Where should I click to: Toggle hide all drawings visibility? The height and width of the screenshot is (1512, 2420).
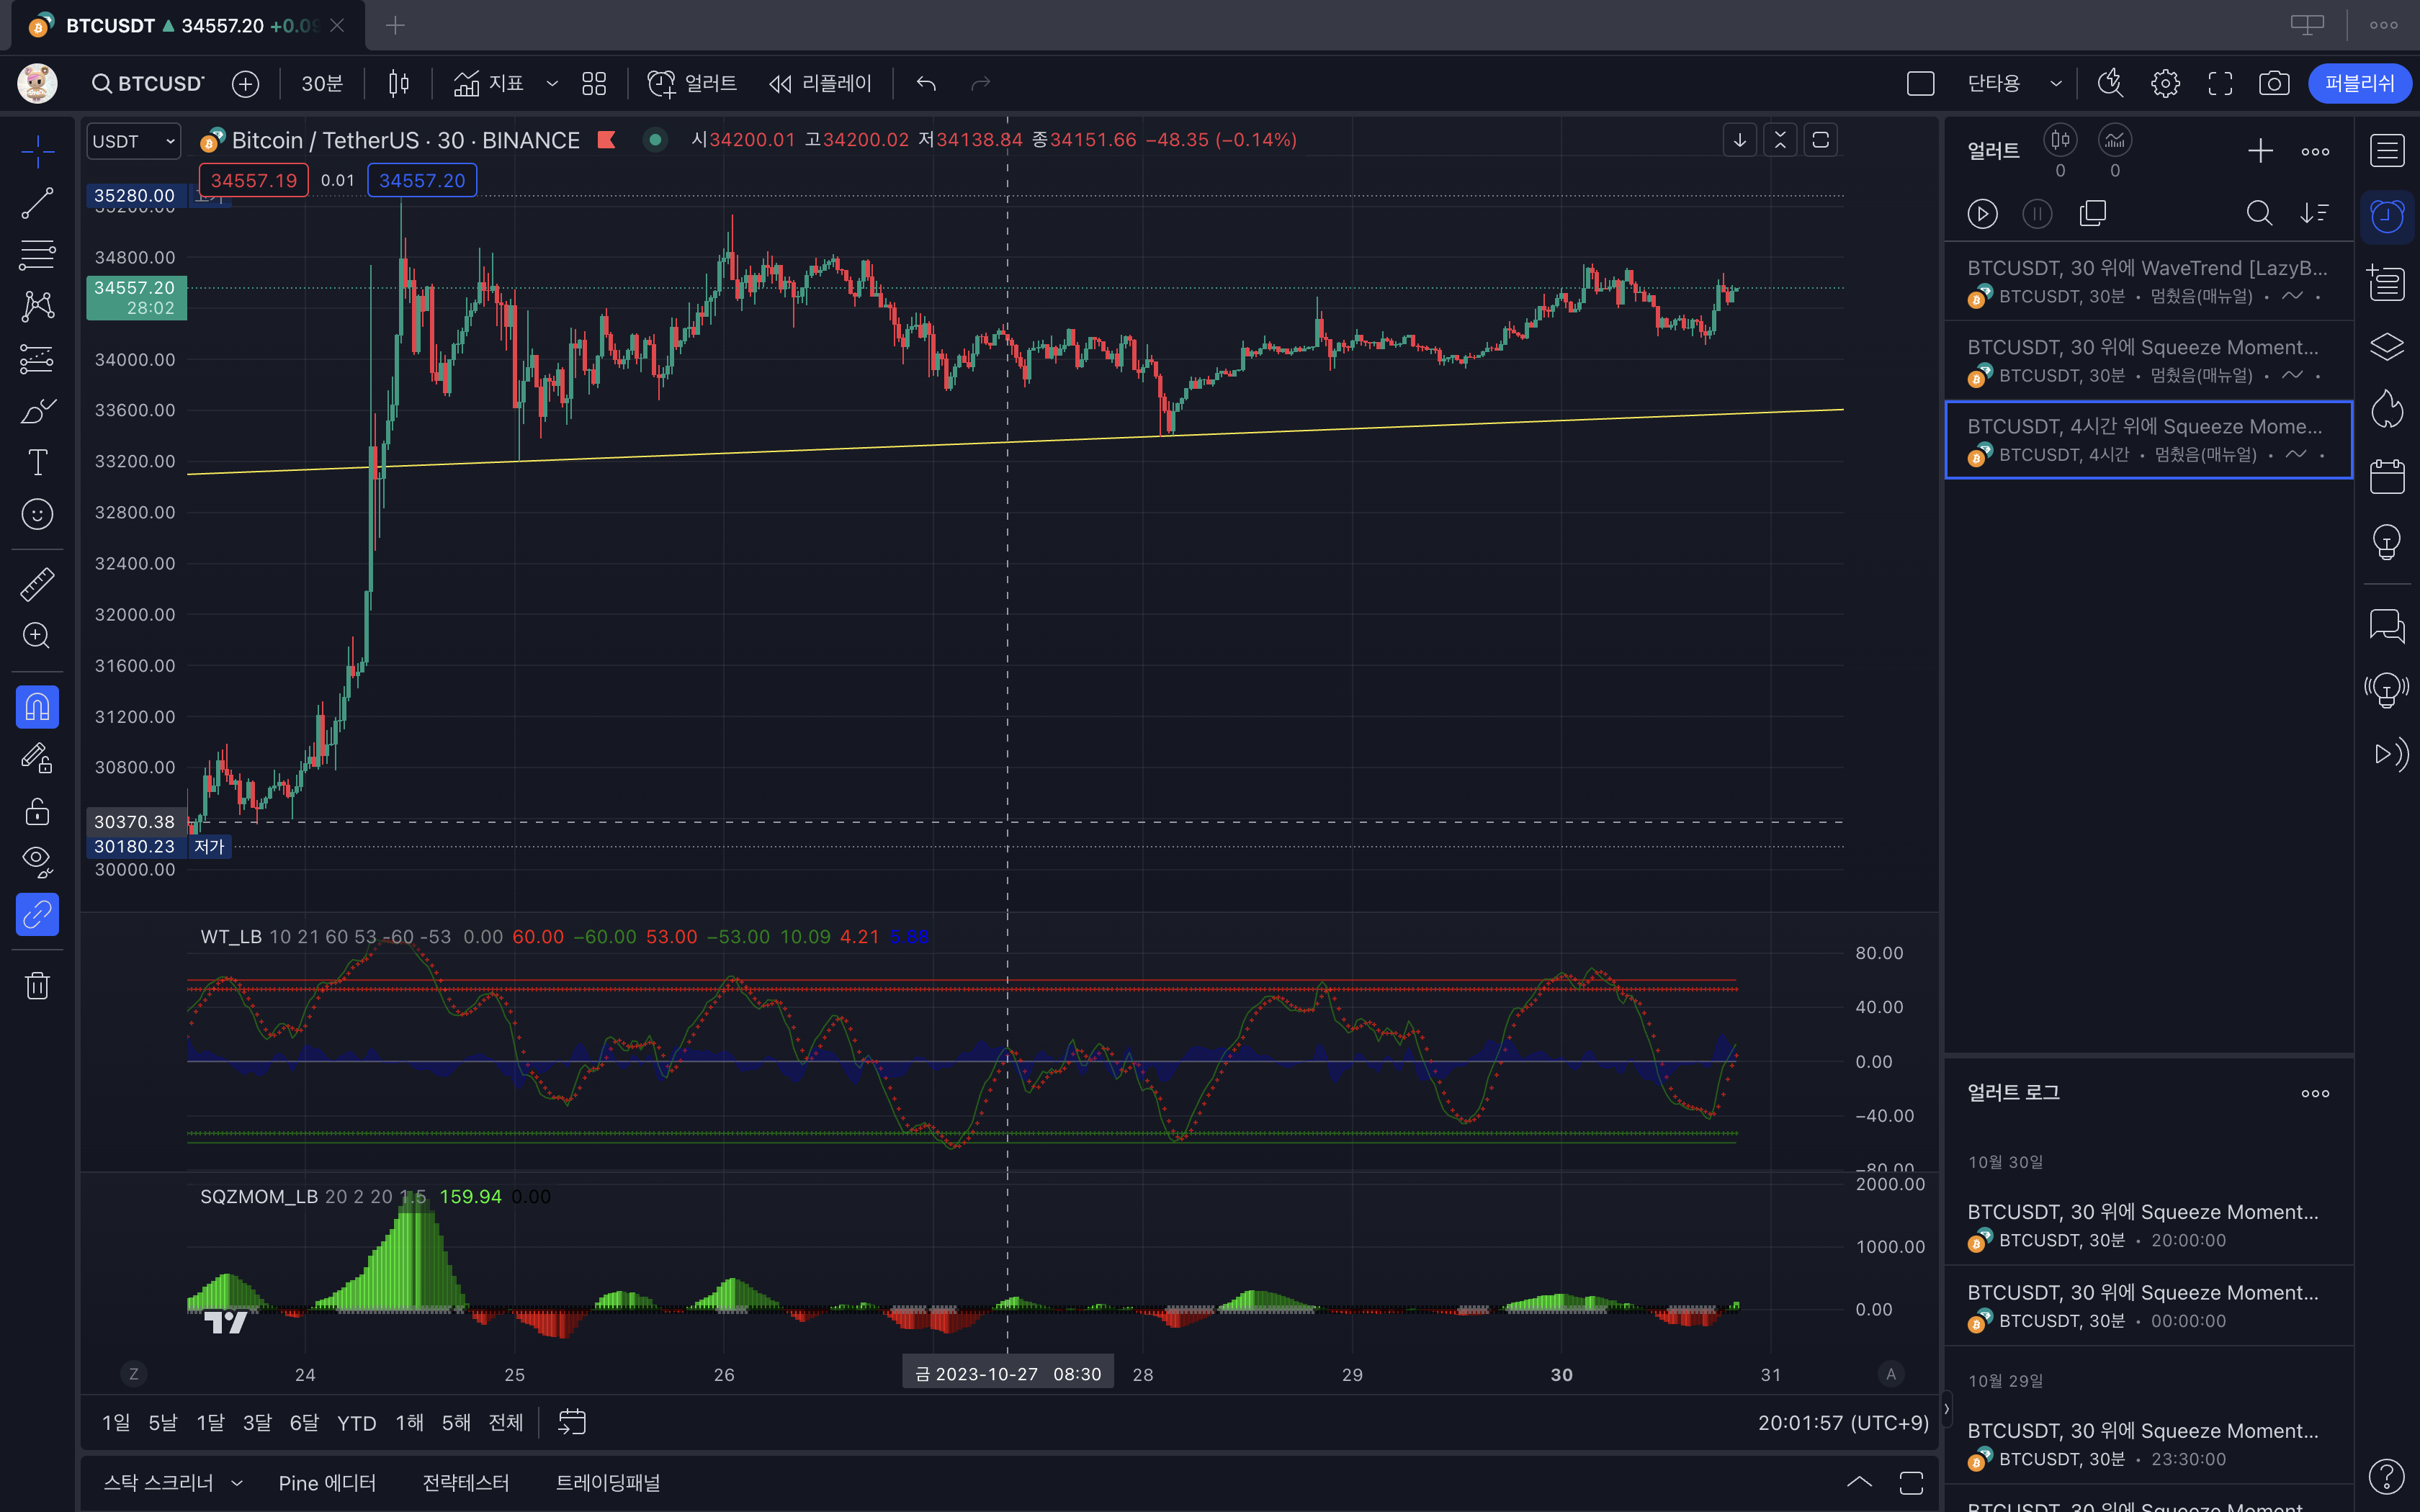[x=37, y=862]
